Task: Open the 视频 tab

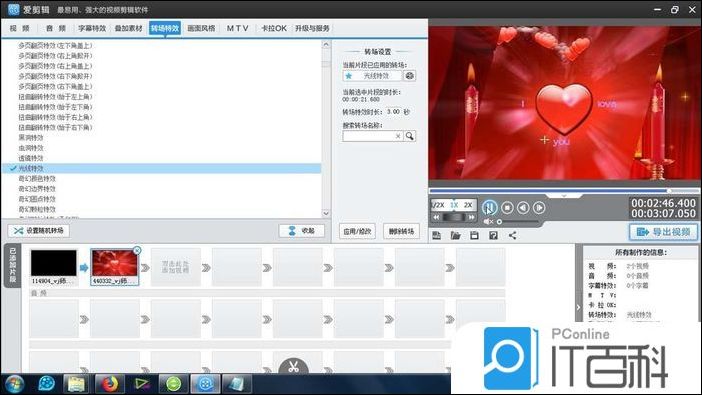Action: [x=20, y=28]
